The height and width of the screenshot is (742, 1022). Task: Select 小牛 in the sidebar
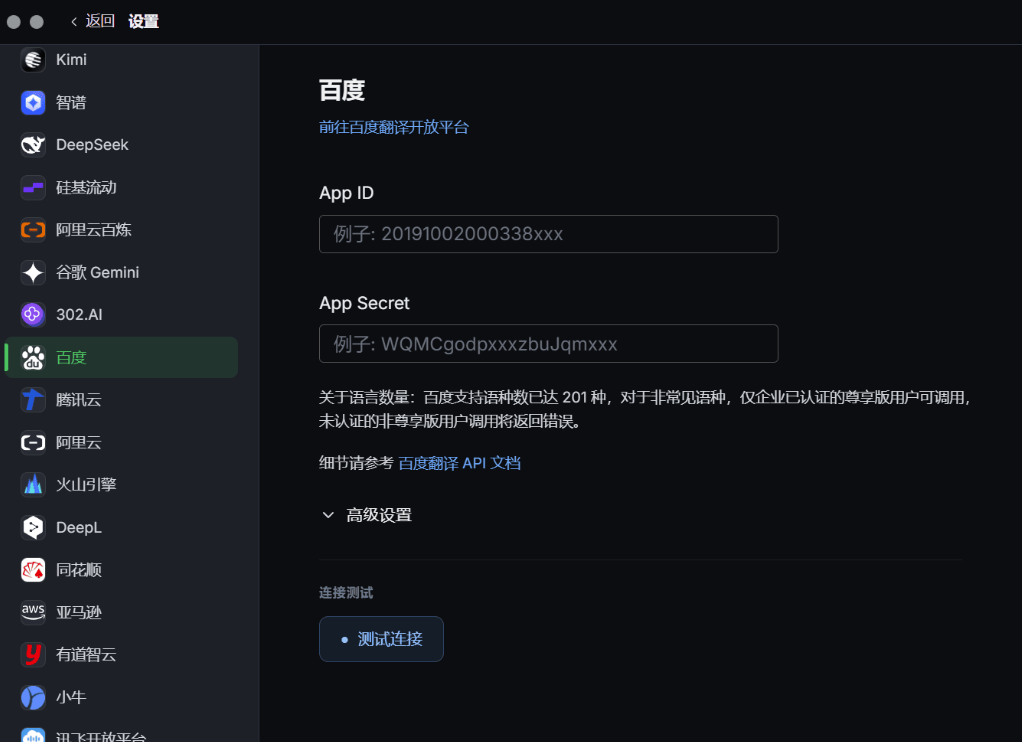pos(122,698)
